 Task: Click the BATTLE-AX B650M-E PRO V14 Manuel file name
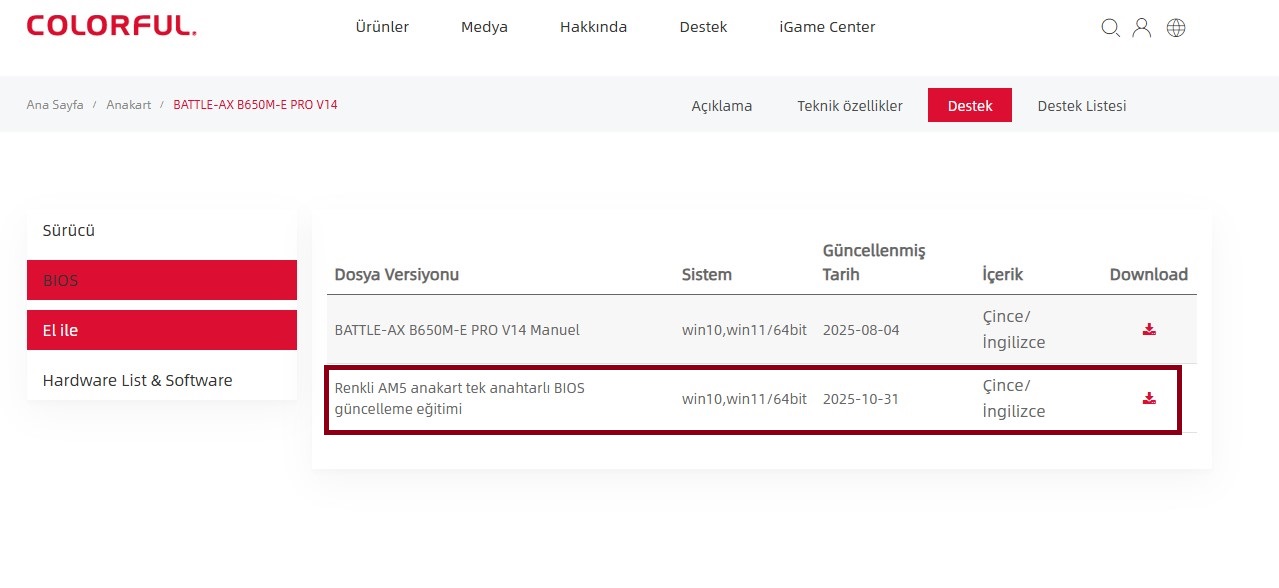click(457, 329)
